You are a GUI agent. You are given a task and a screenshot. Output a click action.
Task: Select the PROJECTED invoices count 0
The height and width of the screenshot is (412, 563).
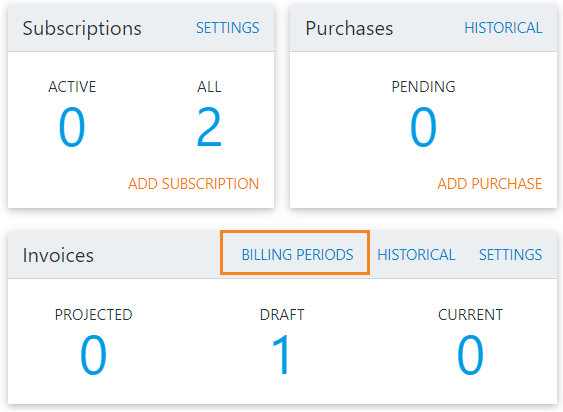click(x=93, y=355)
